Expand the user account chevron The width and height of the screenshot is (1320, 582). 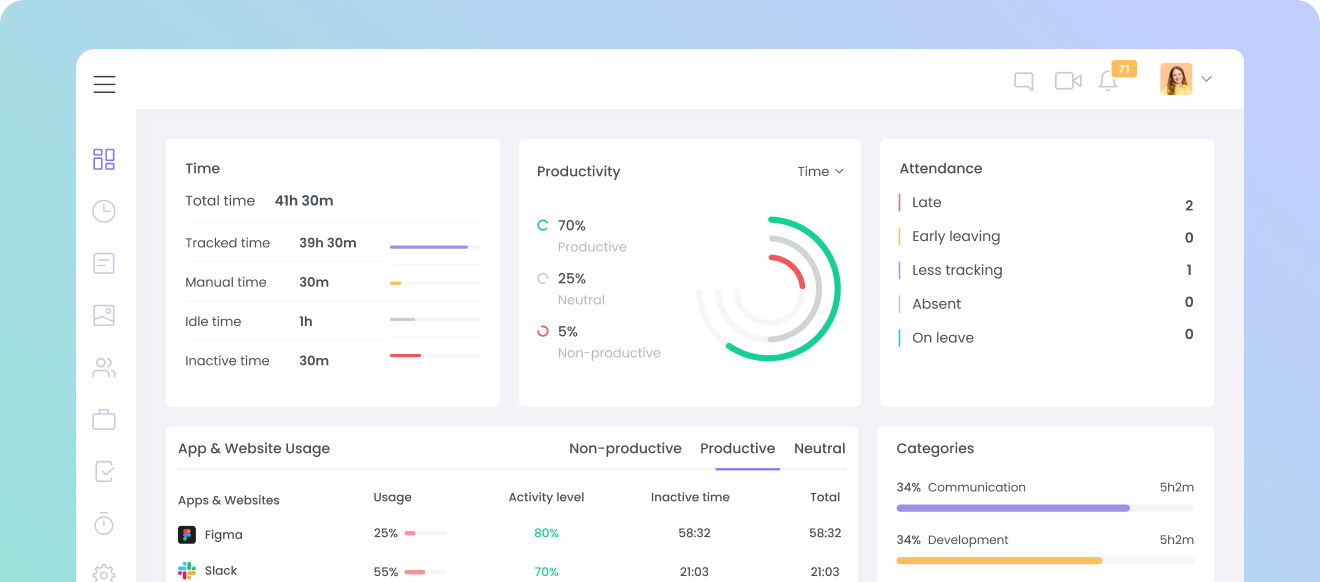[1206, 79]
